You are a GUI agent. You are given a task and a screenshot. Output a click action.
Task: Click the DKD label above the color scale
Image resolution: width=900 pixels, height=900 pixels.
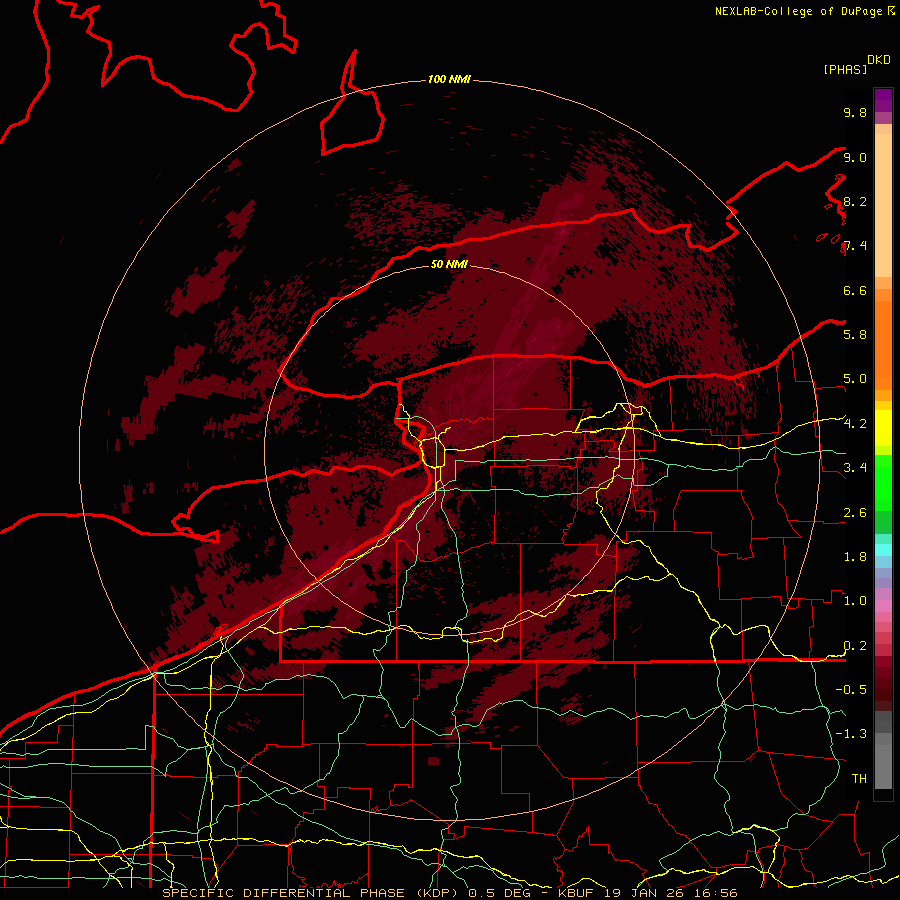click(879, 60)
